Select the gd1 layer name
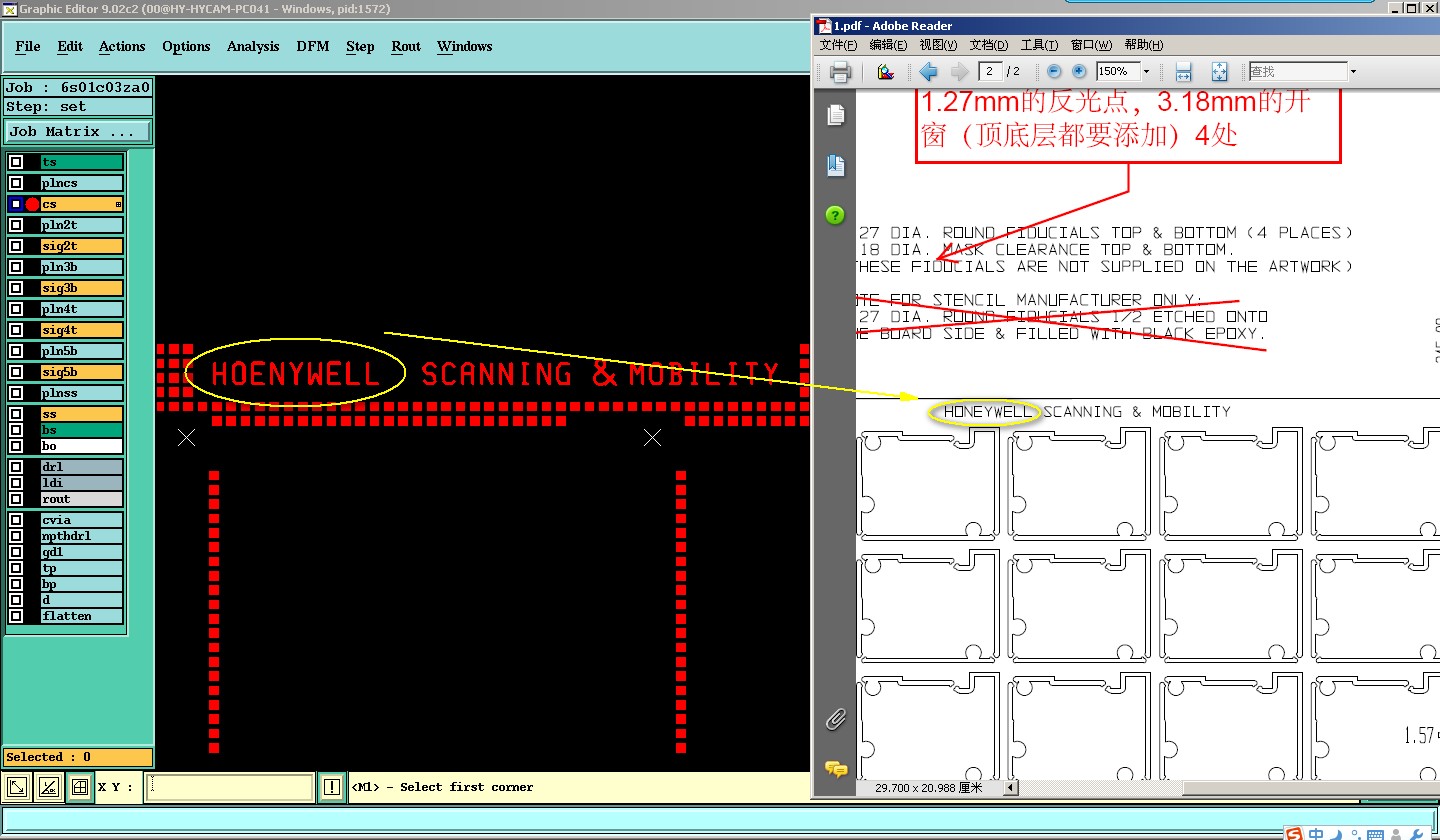This screenshot has height=840, width=1440. click(x=82, y=552)
